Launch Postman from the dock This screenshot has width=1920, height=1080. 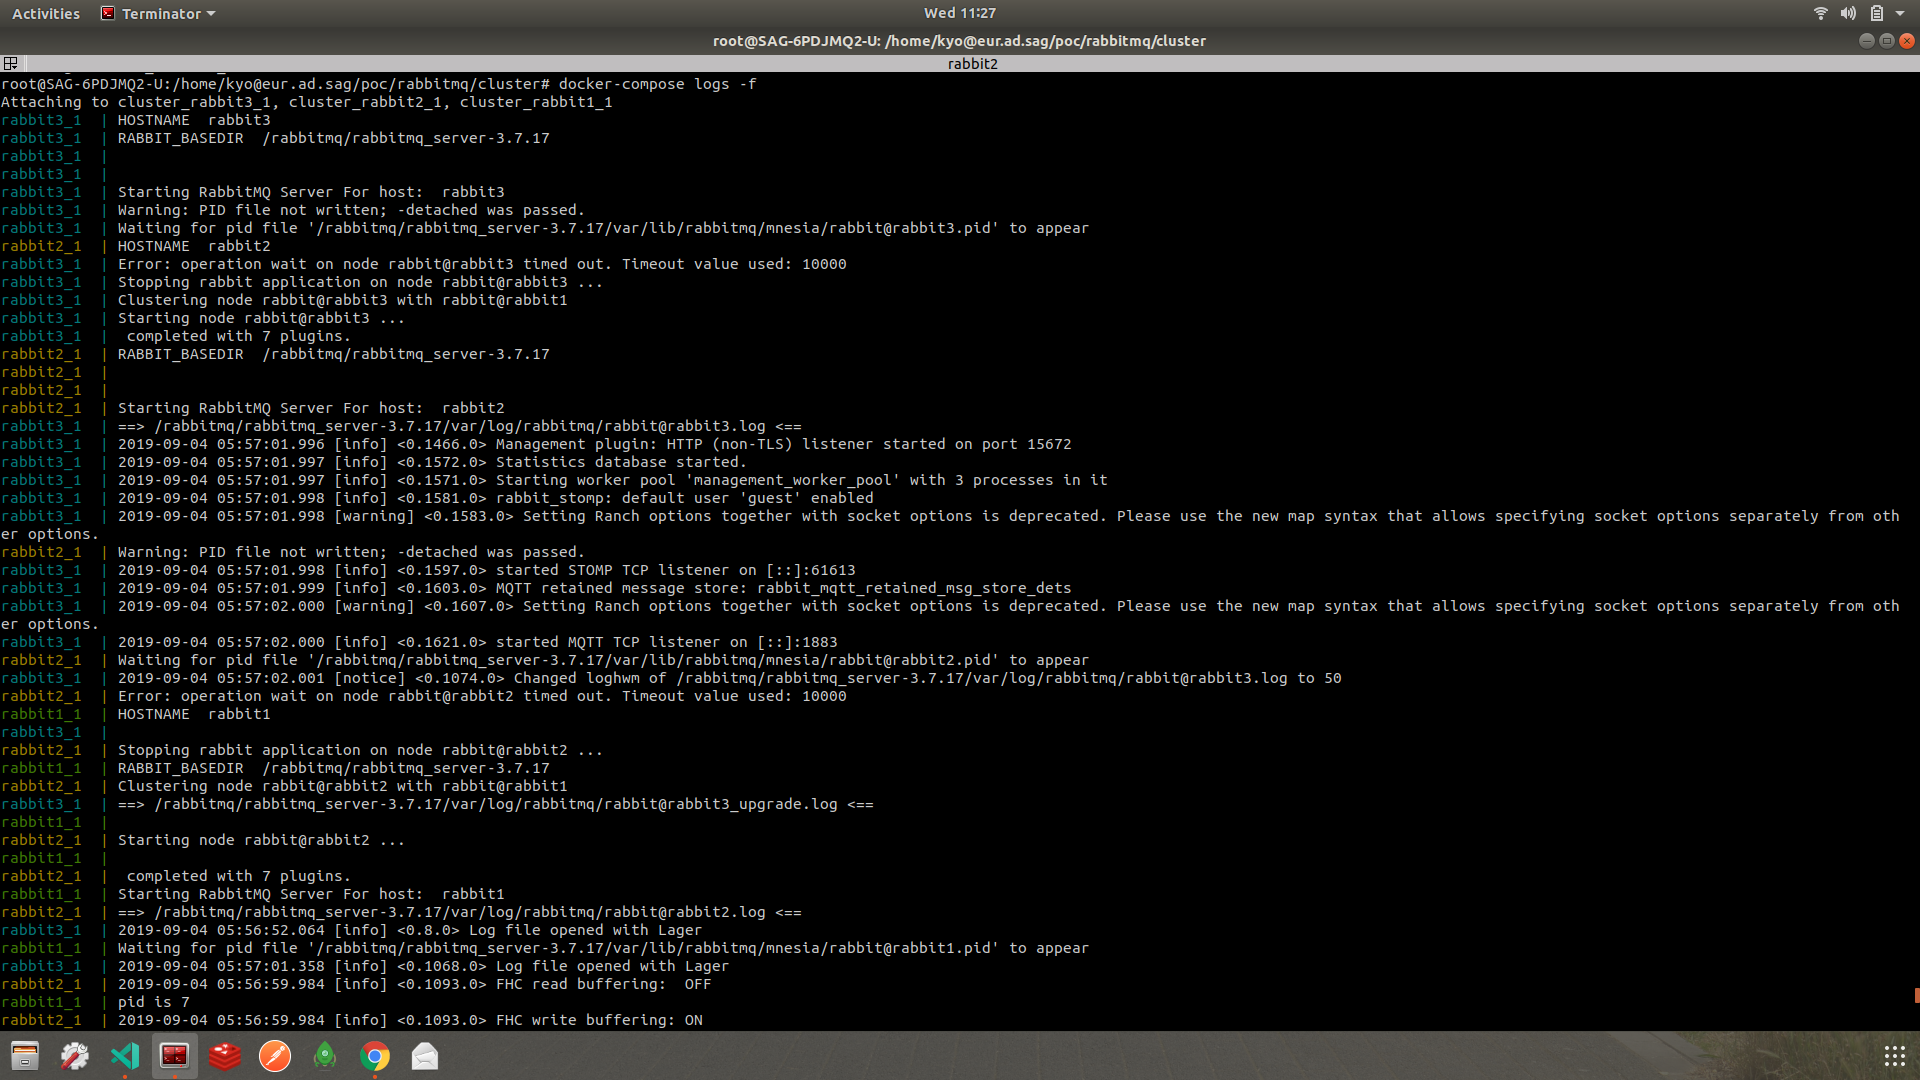pos(275,1055)
